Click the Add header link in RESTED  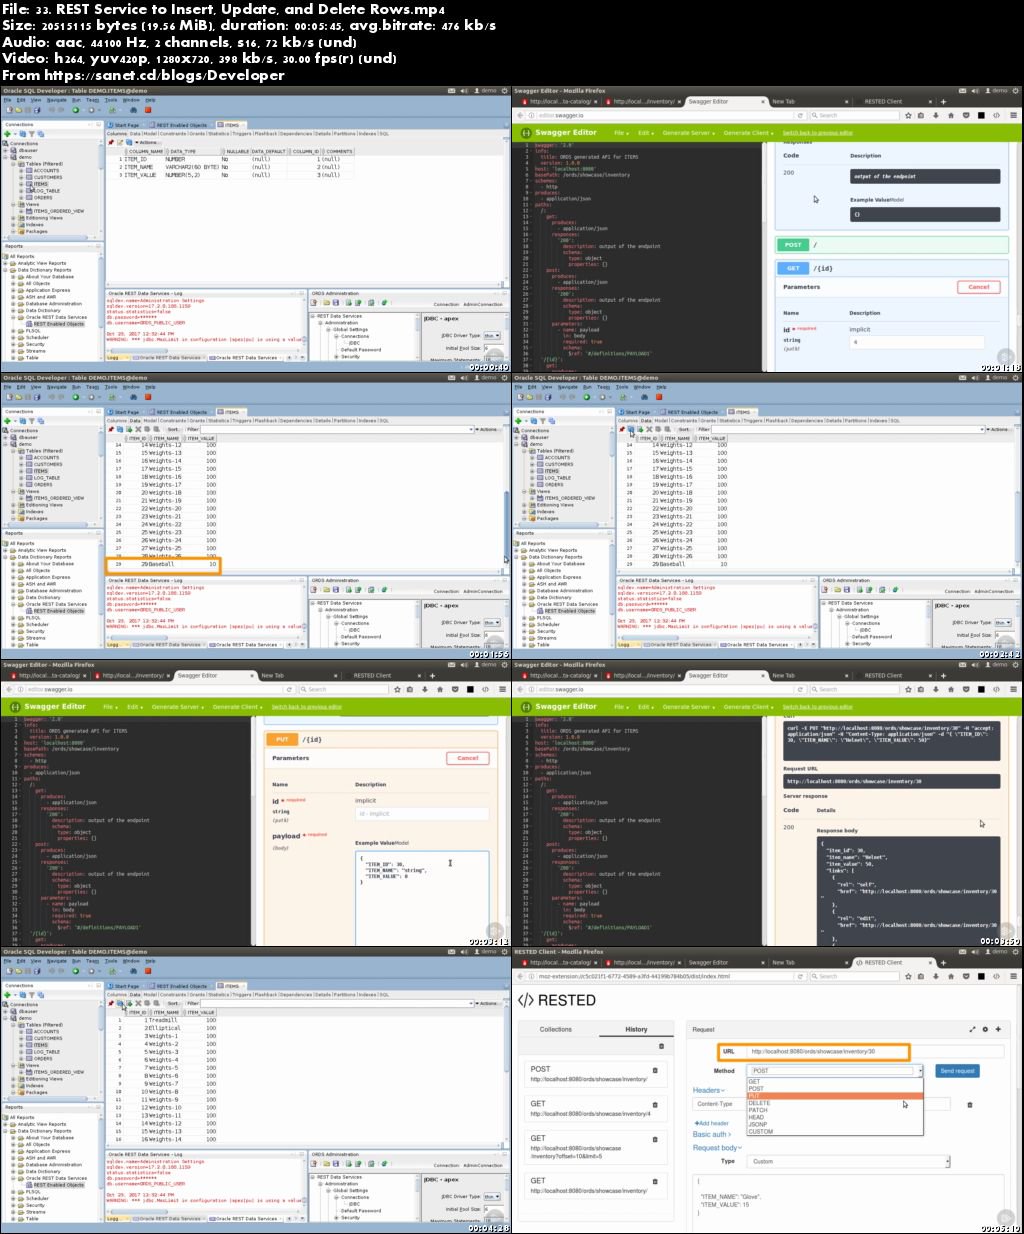(x=711, y=1123)
